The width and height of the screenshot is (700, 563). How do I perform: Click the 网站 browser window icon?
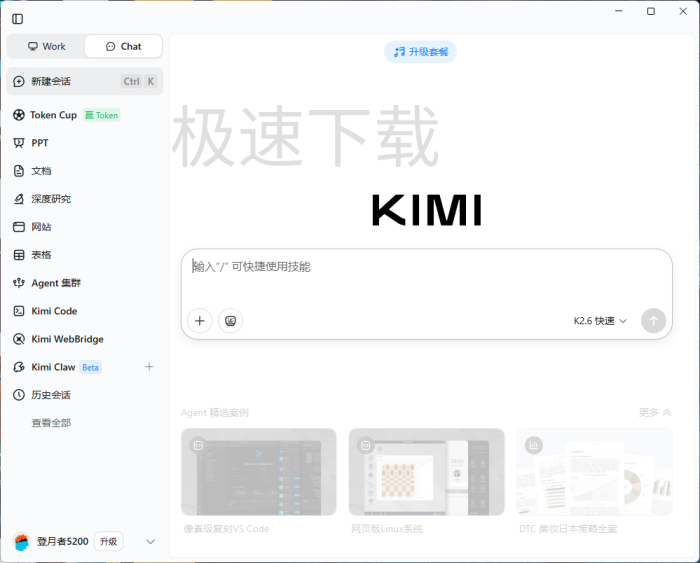tap(19, 227)
